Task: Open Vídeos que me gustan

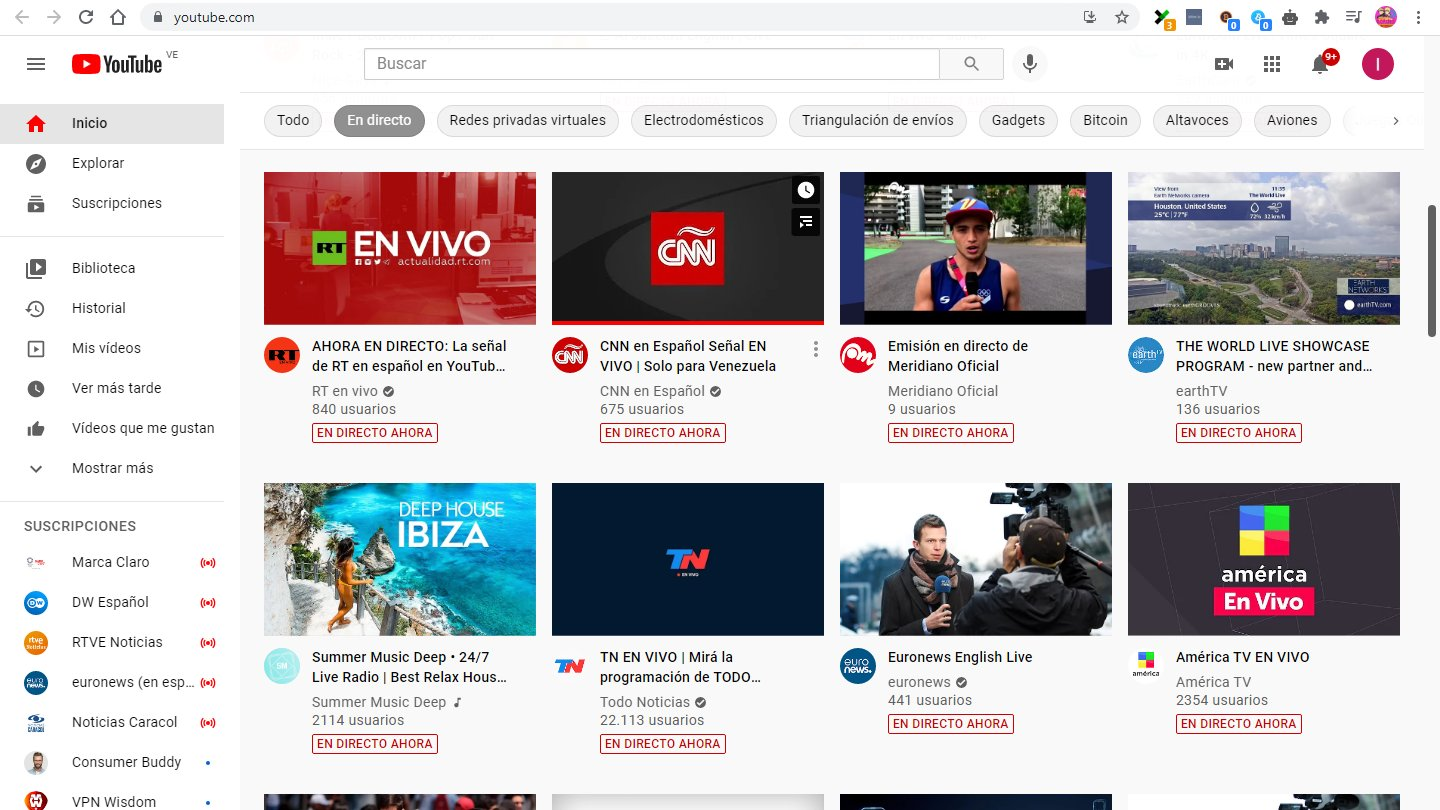Action: coord(112,428)
